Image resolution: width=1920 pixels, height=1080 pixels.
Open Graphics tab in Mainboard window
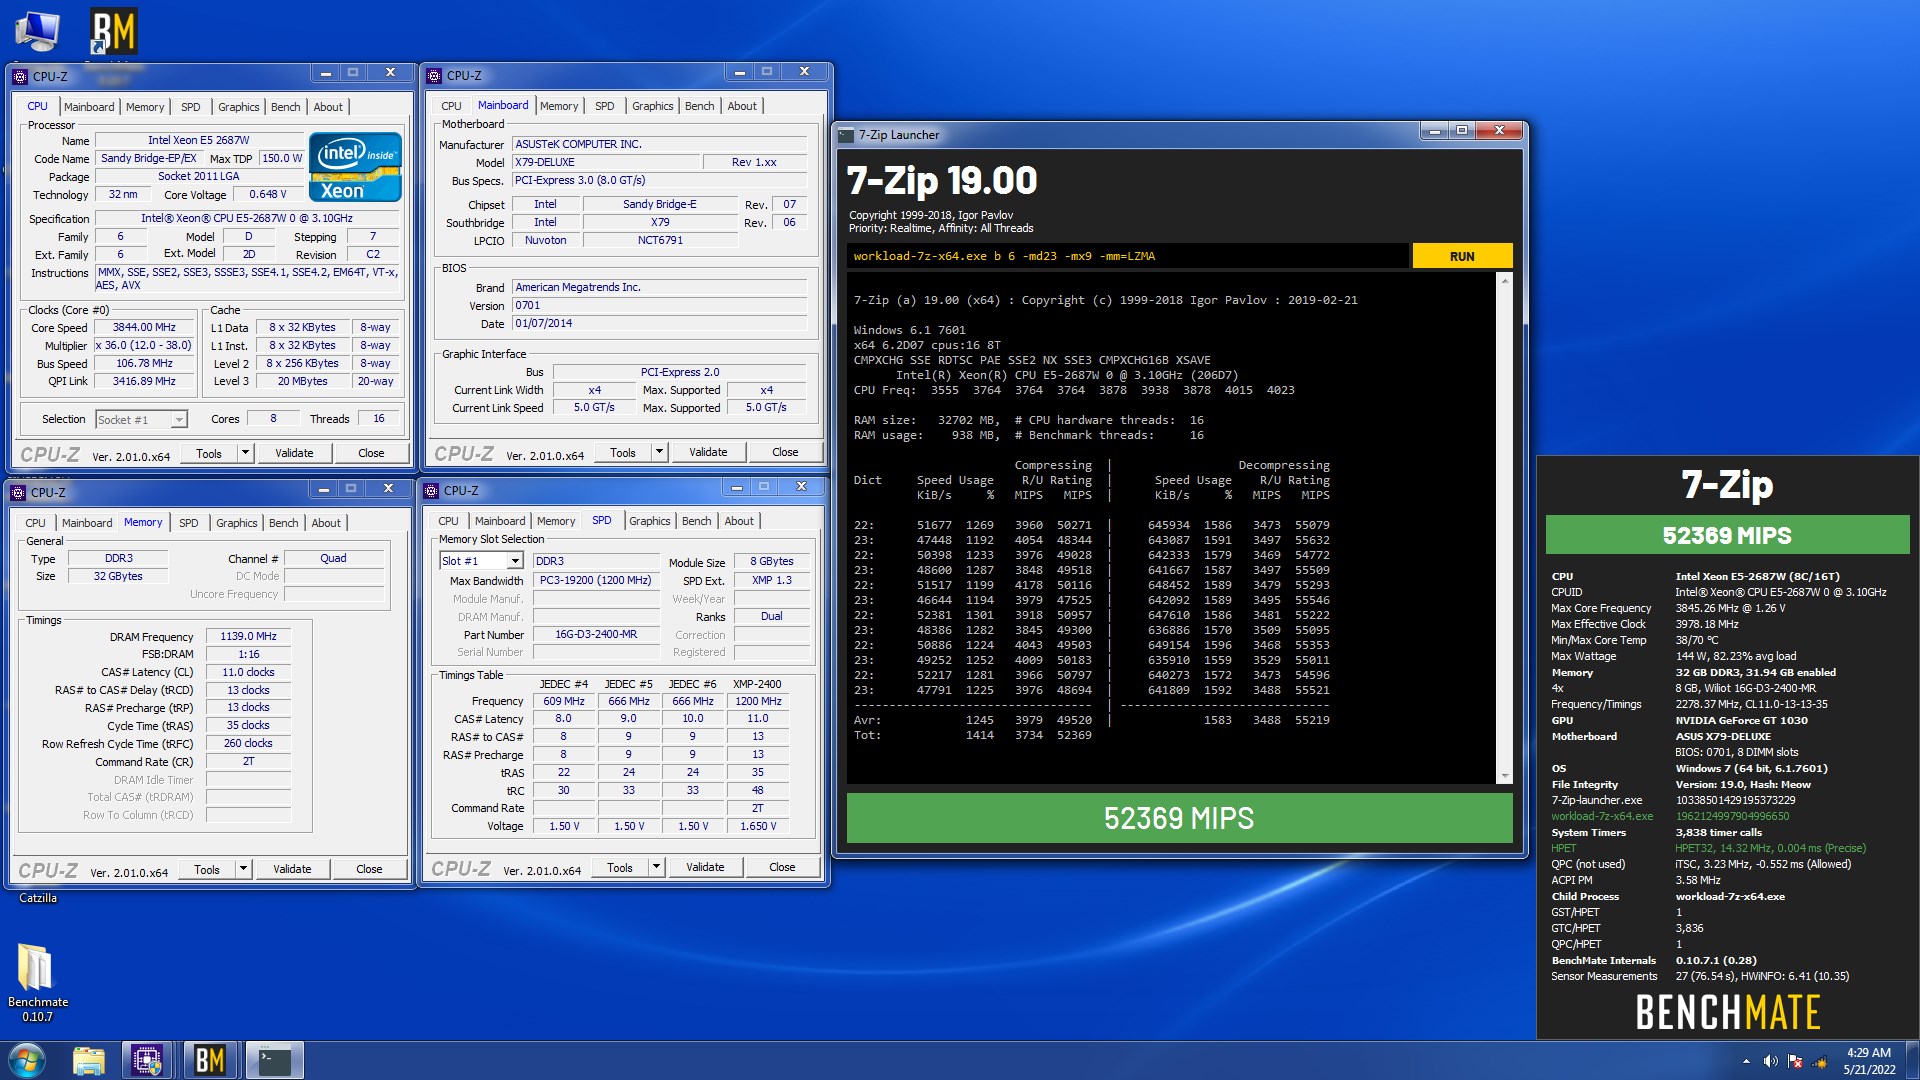[652, 106]
